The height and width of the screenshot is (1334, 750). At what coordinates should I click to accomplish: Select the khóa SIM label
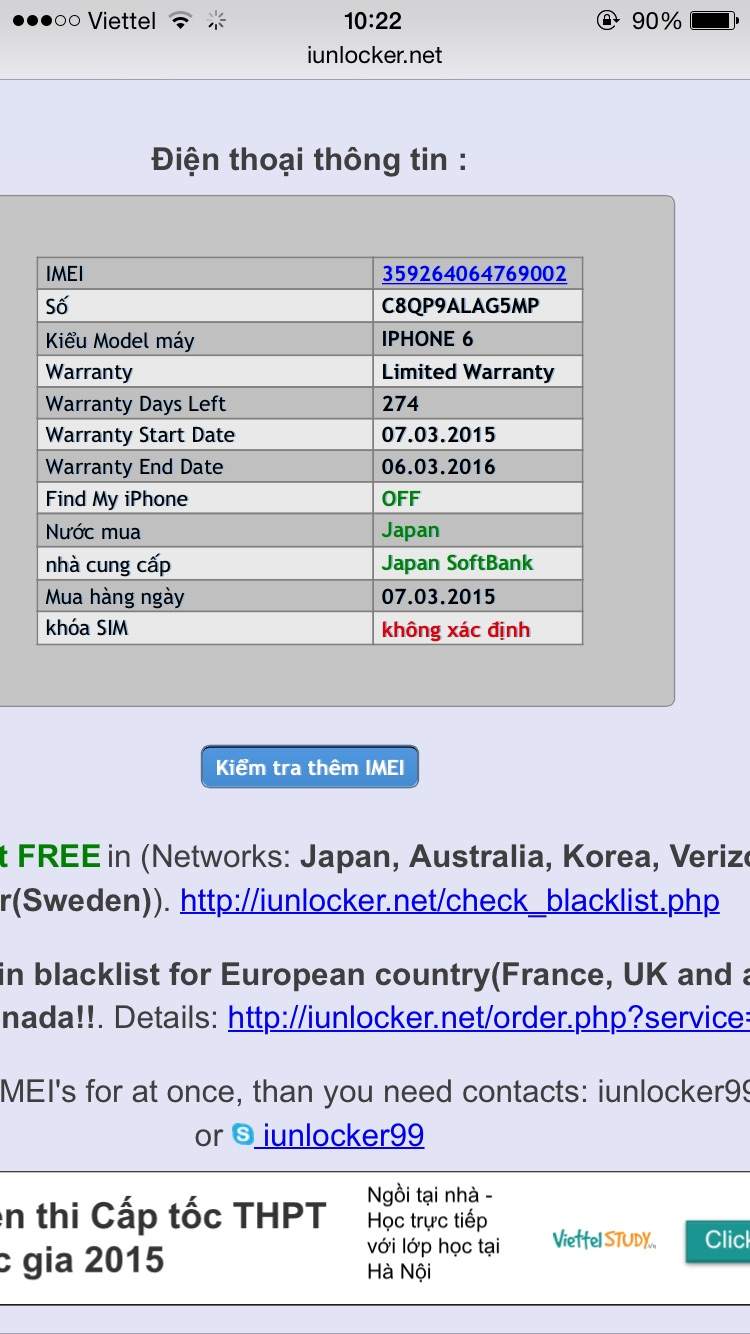point(87,628)
